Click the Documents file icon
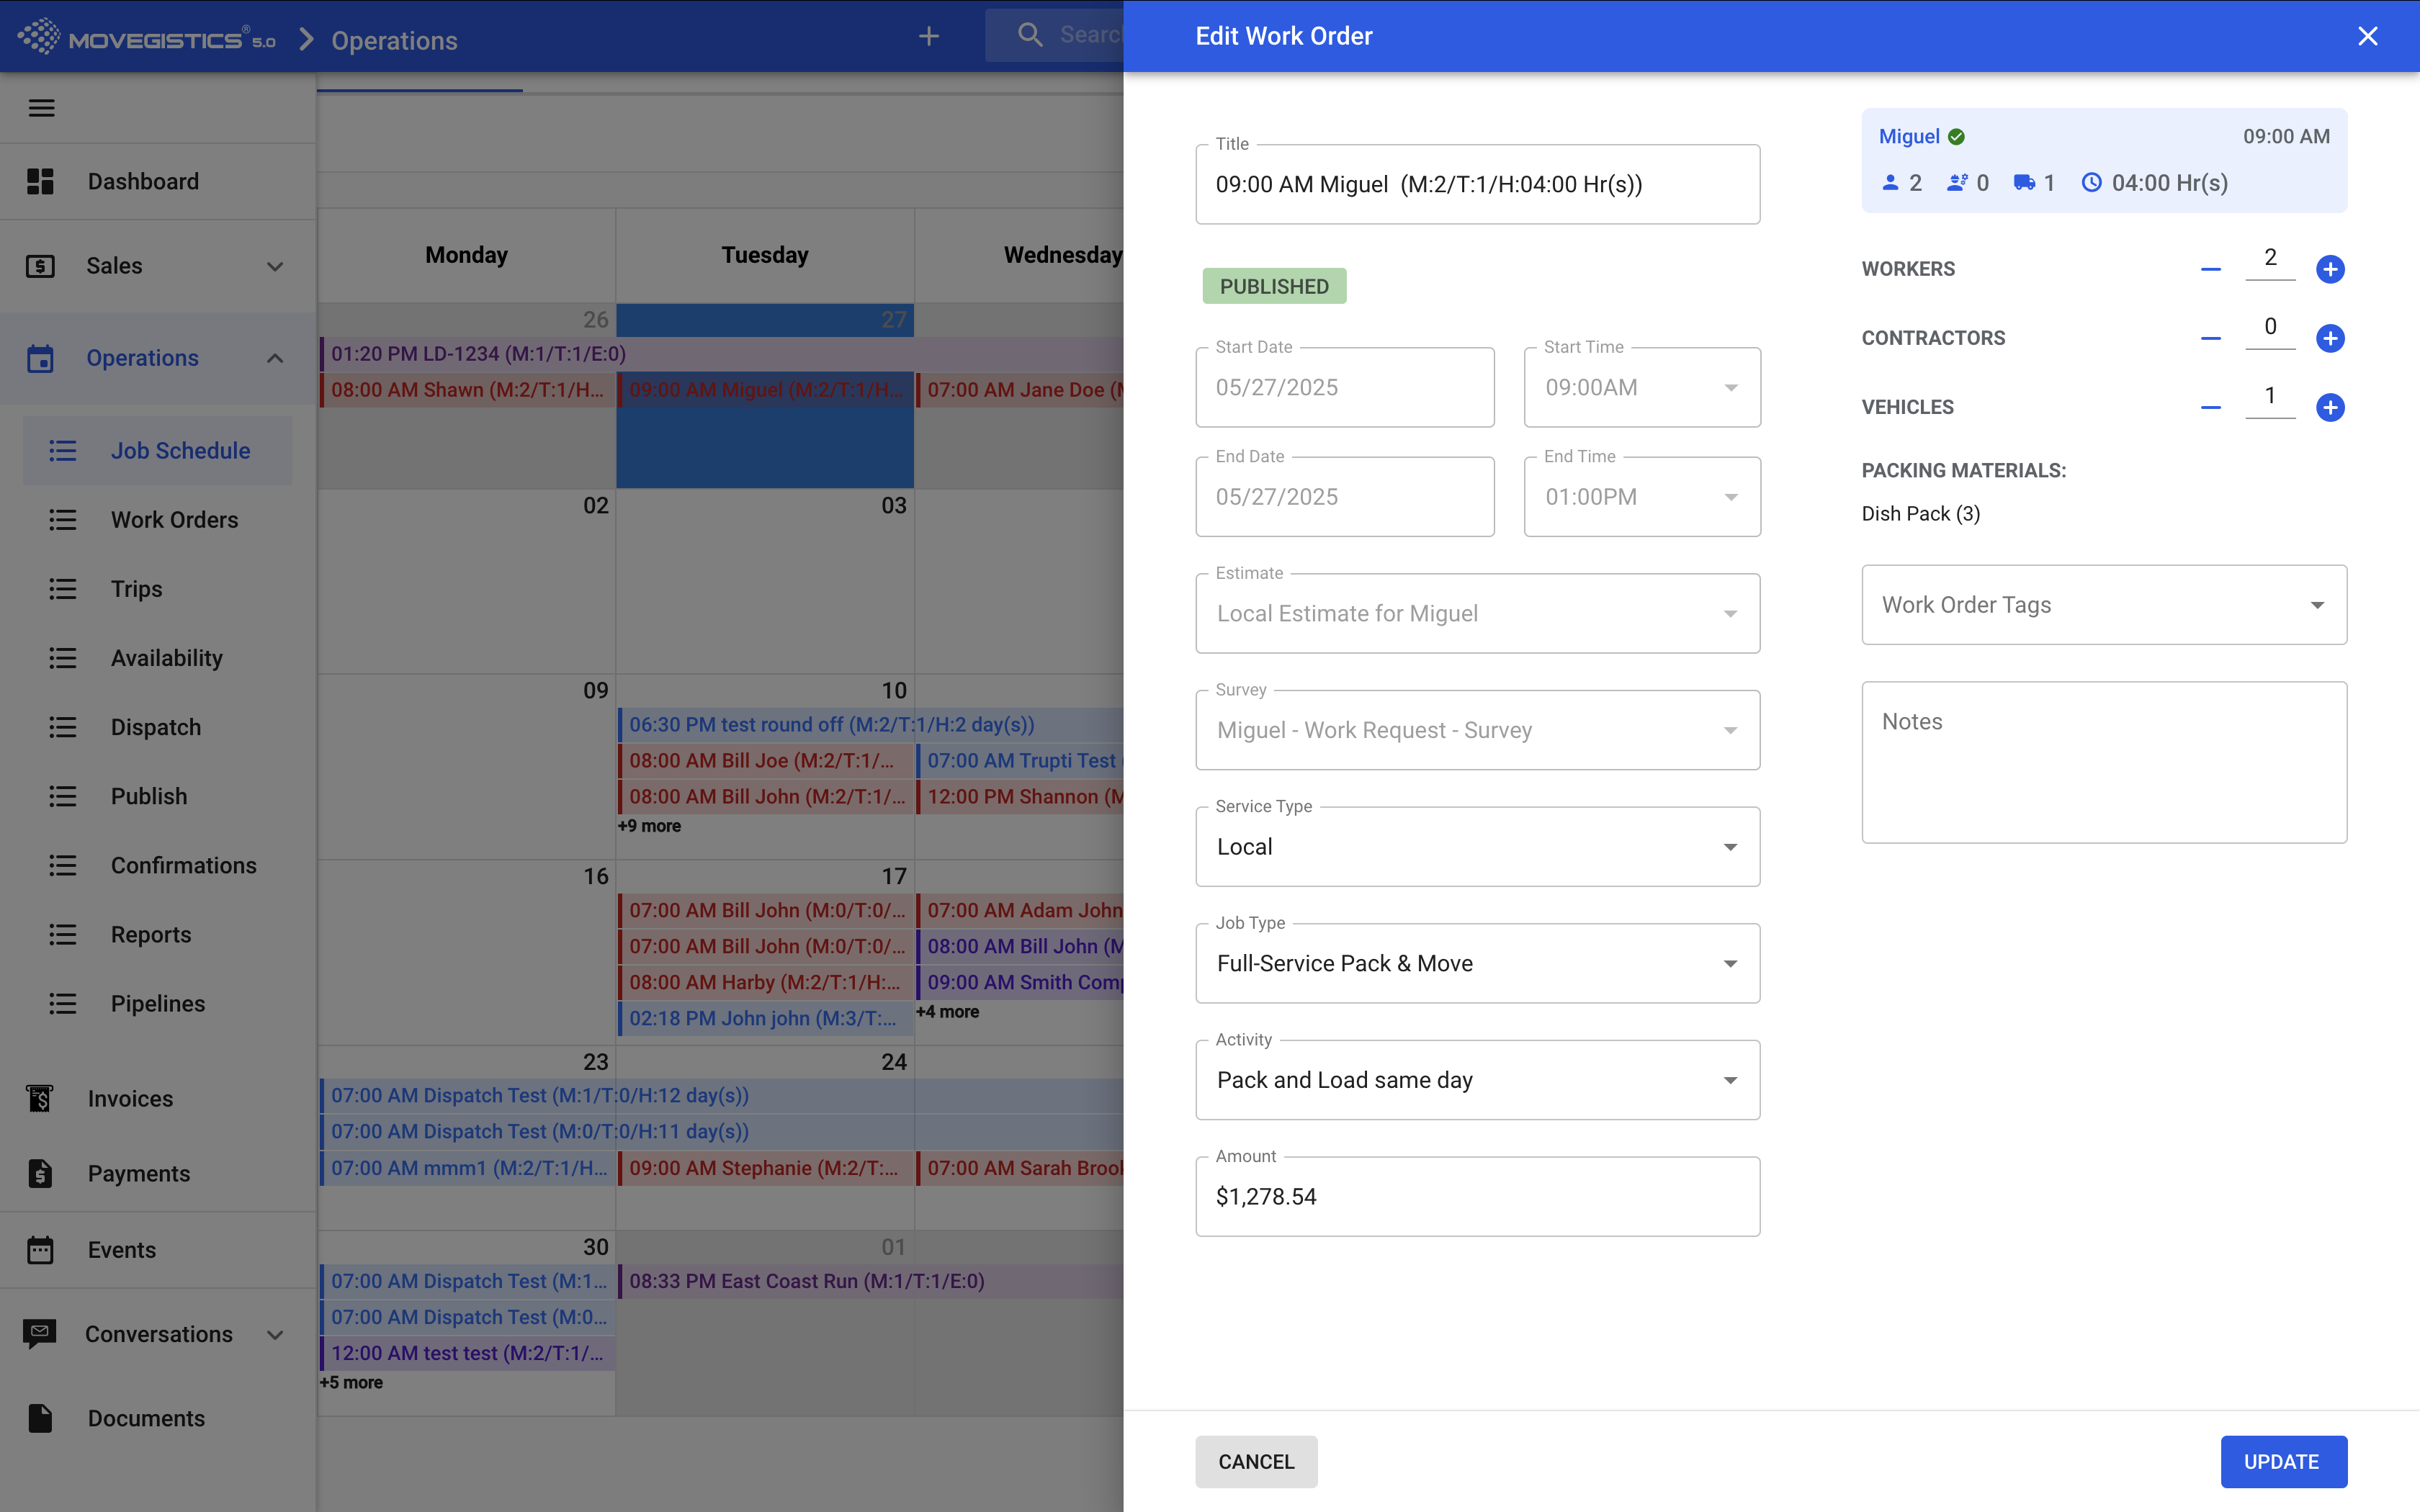 [x=40, y=1418]
